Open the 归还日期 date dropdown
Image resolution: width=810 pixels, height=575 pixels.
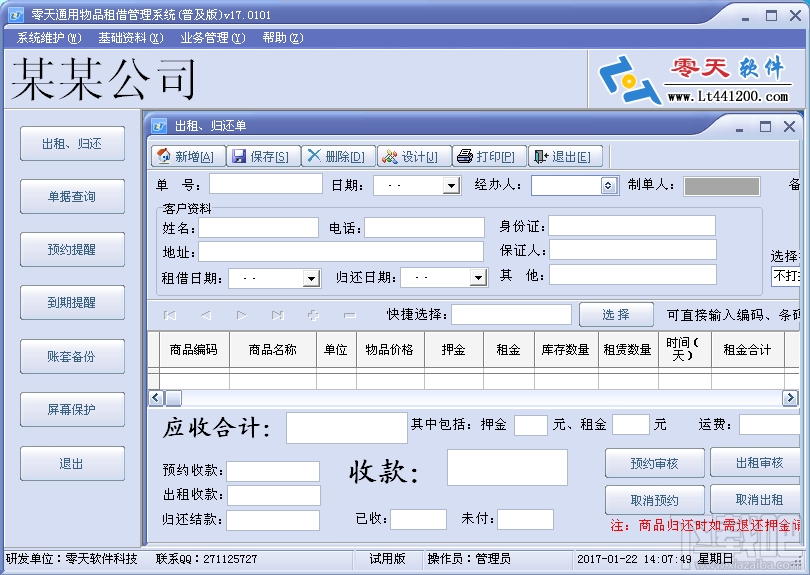tap(478, 278)
